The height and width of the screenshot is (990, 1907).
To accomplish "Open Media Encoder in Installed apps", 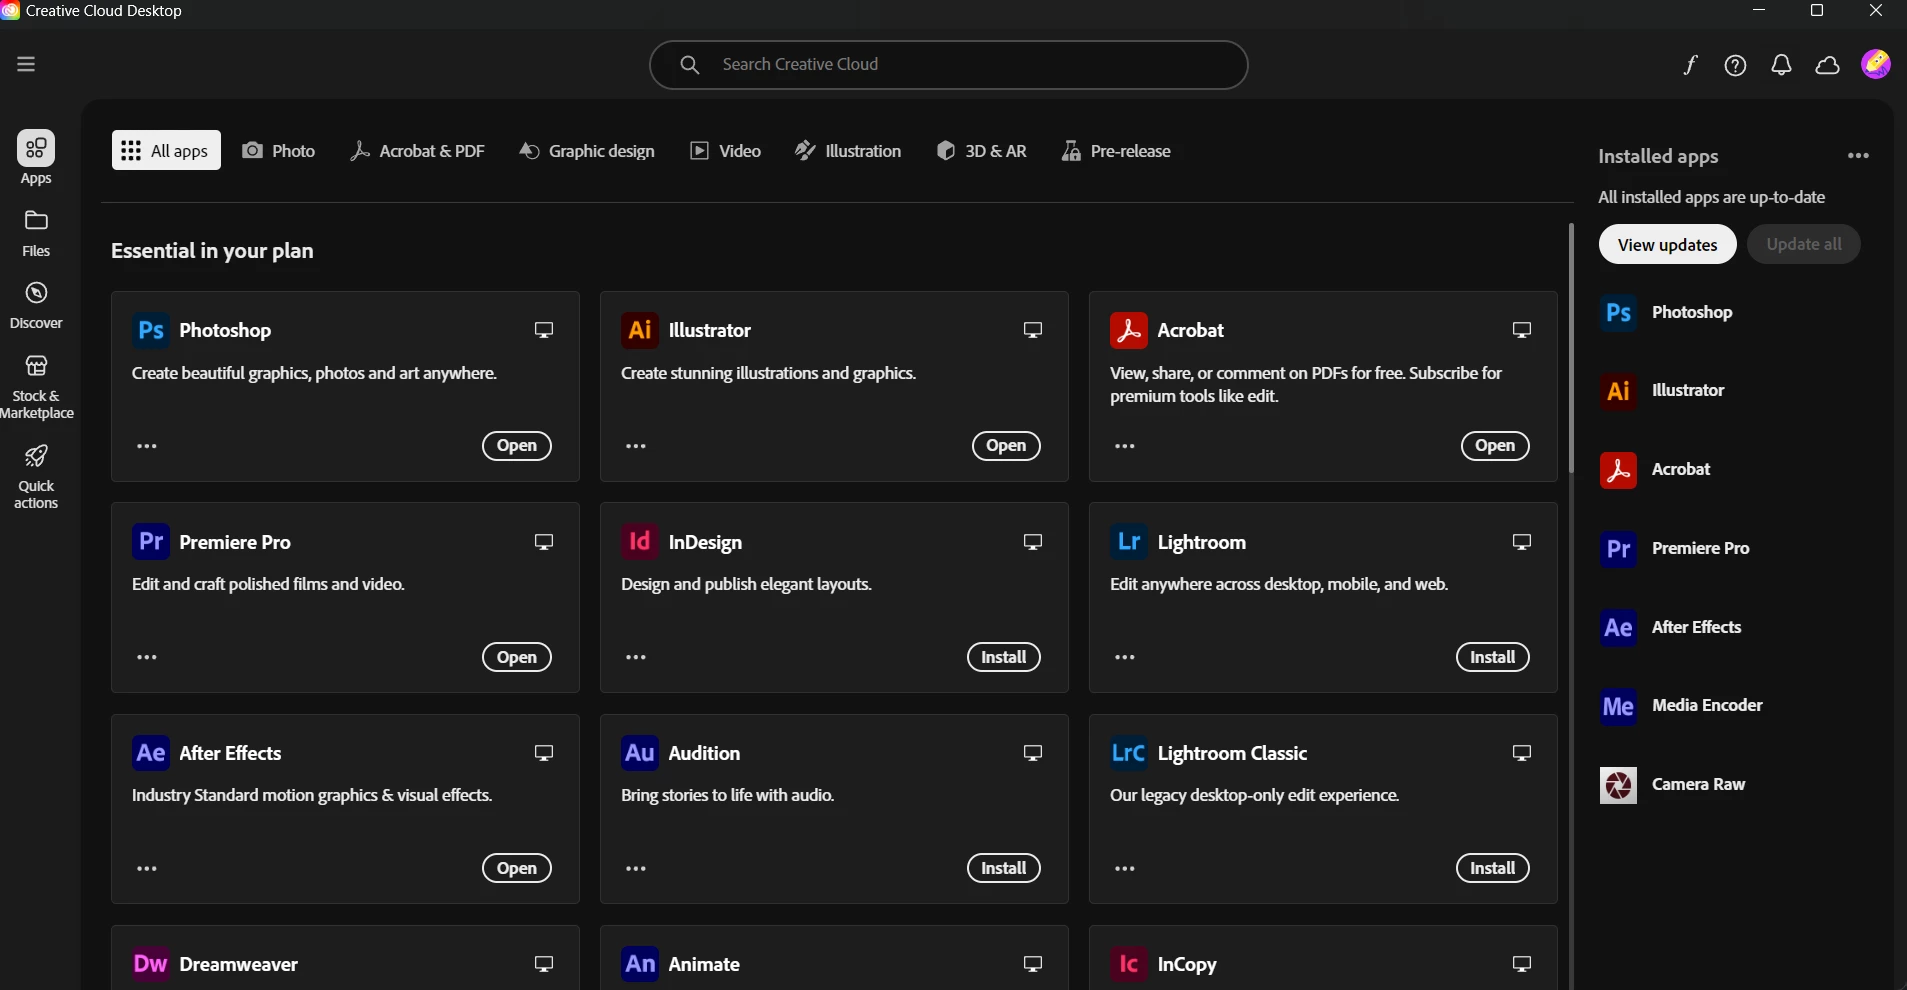I will click(x=1681, y=706).
